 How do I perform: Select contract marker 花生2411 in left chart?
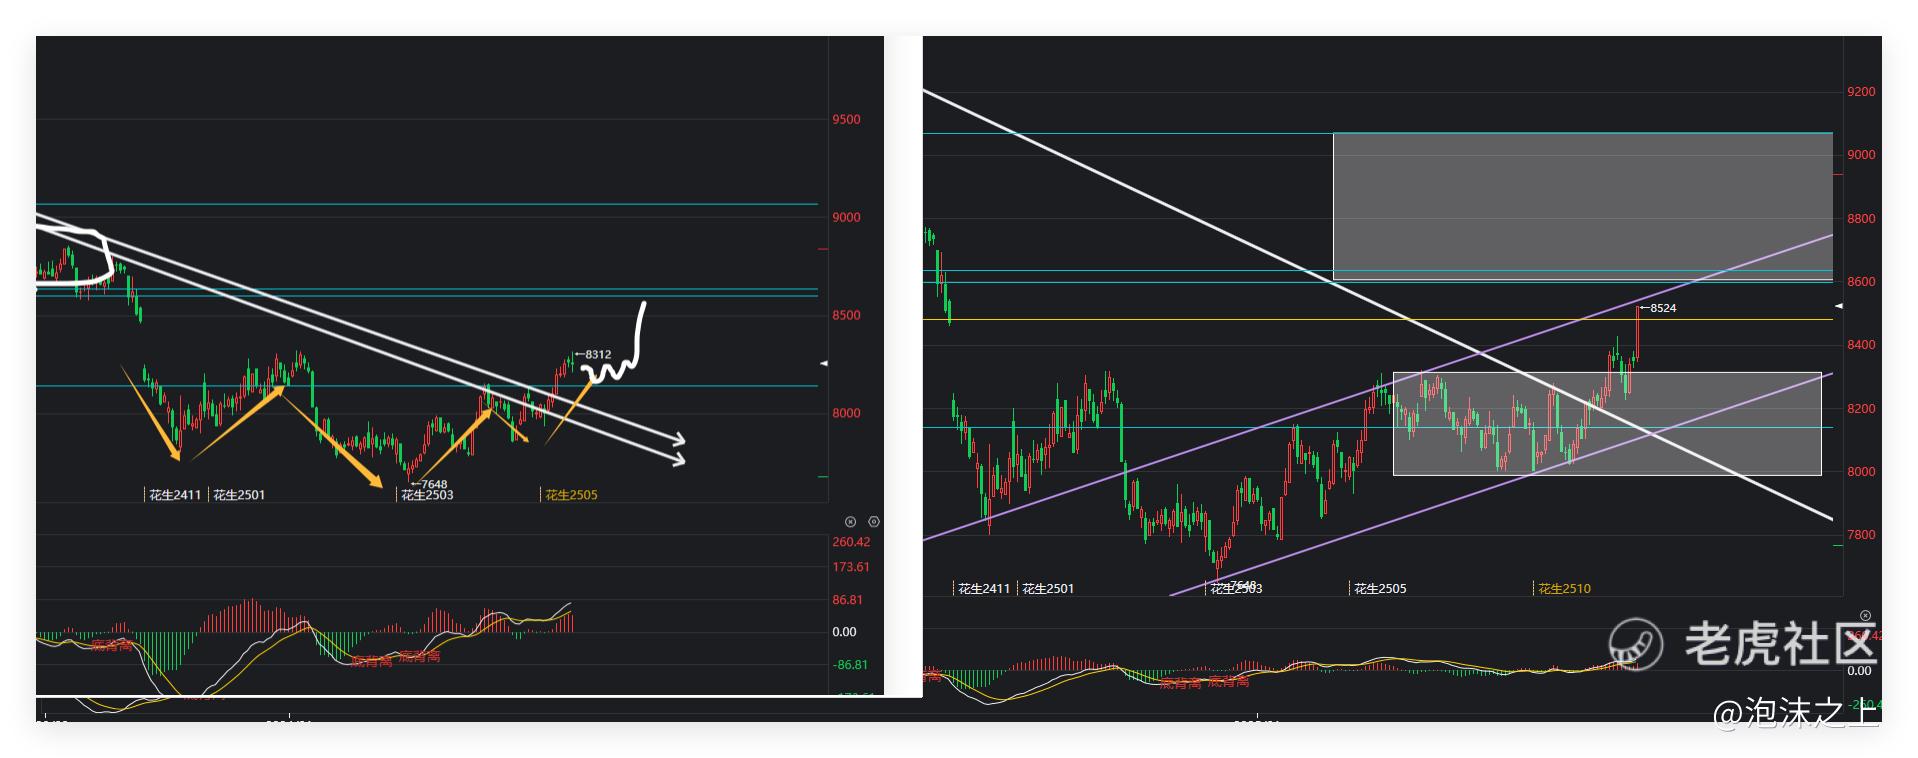coord(175,495)
